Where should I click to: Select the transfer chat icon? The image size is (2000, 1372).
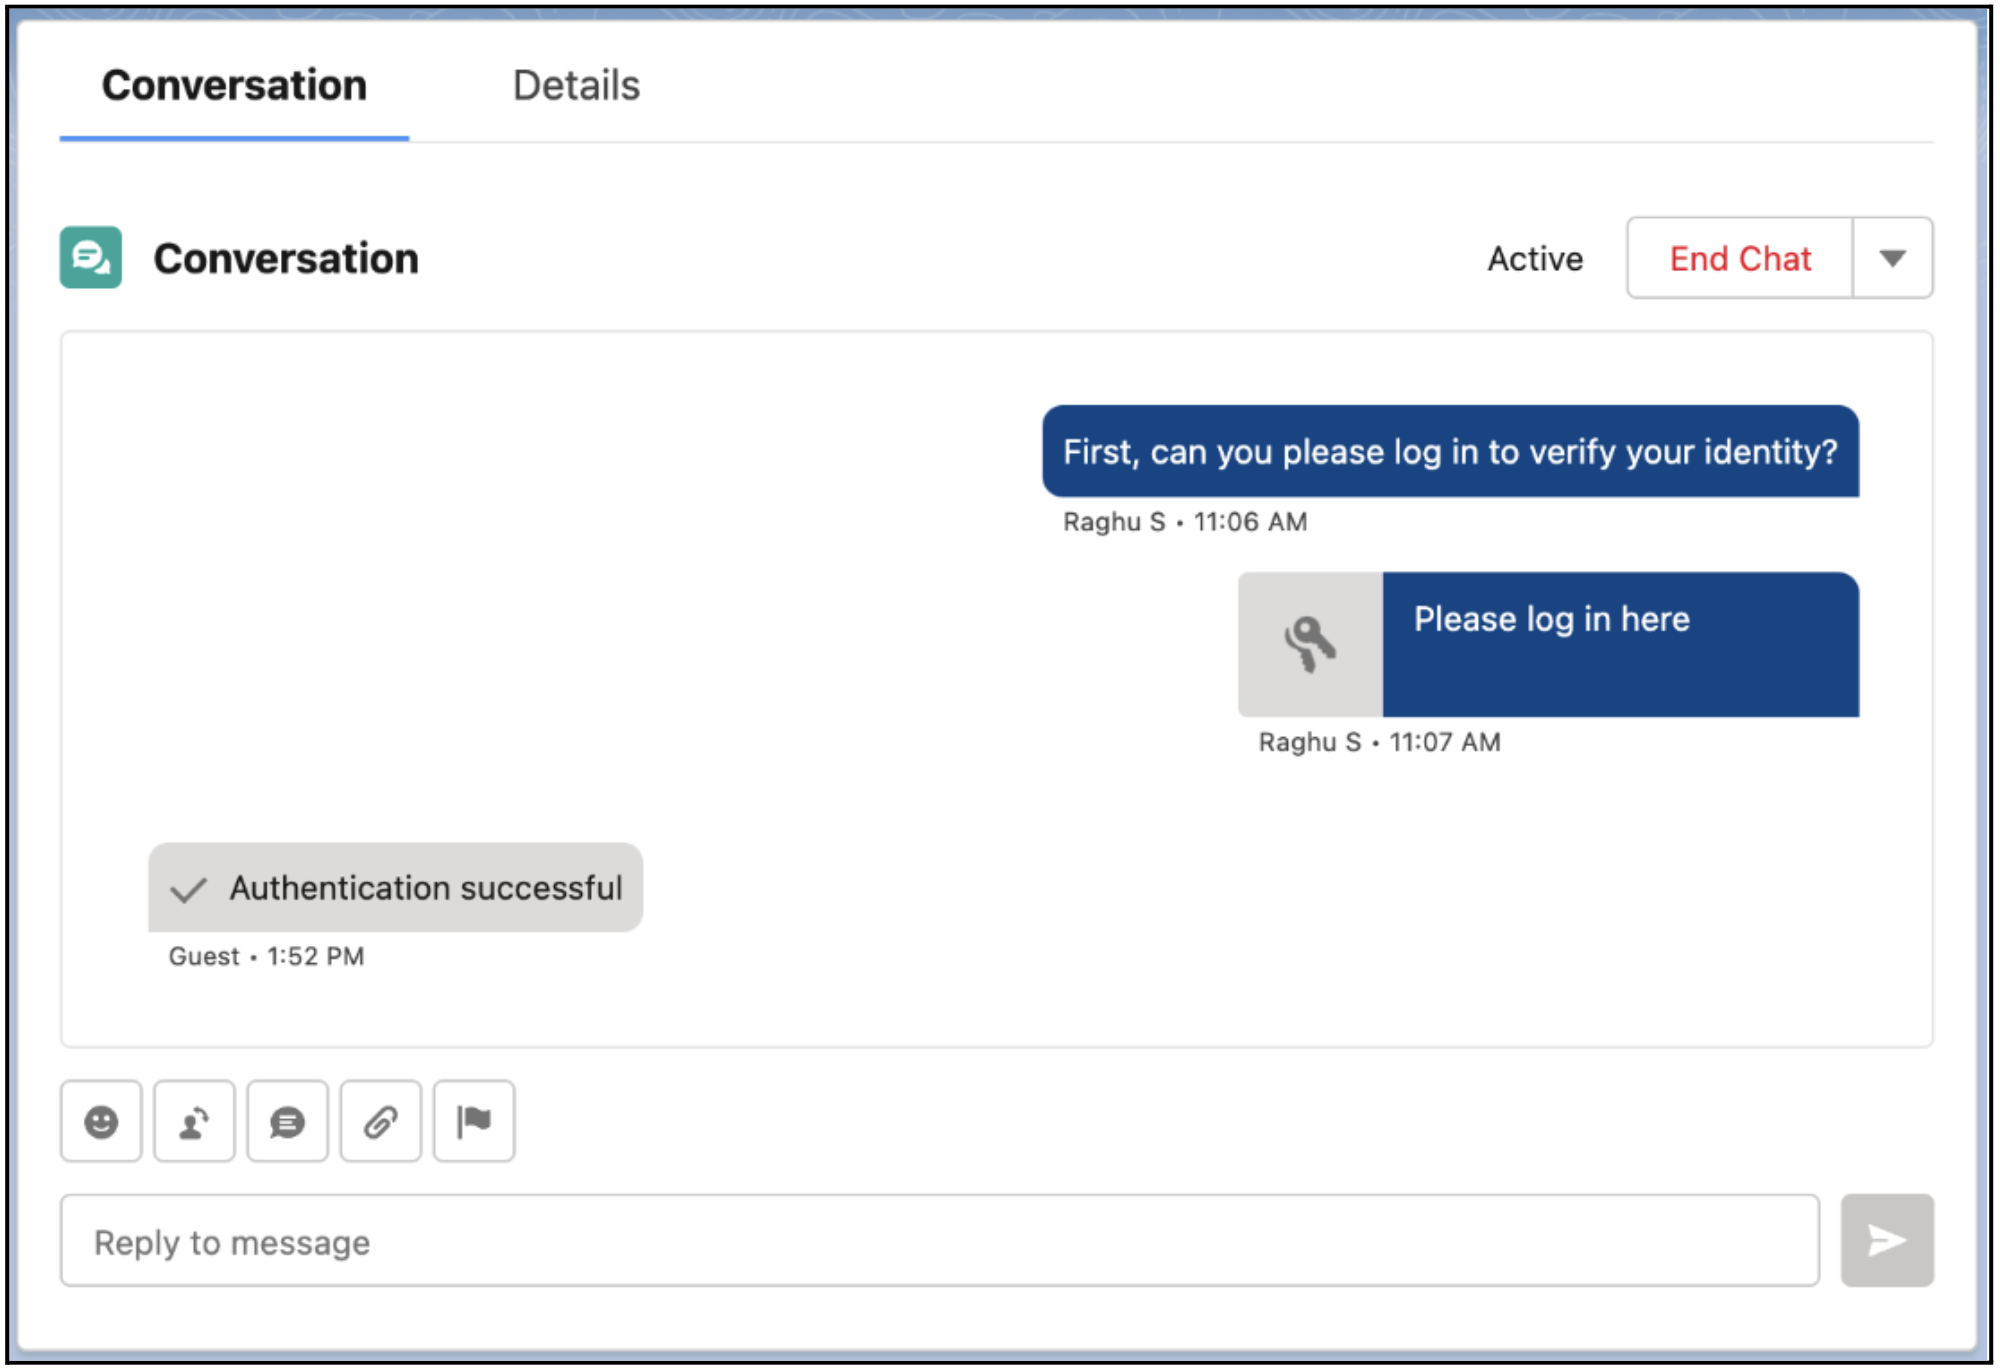coord(193,1122)
